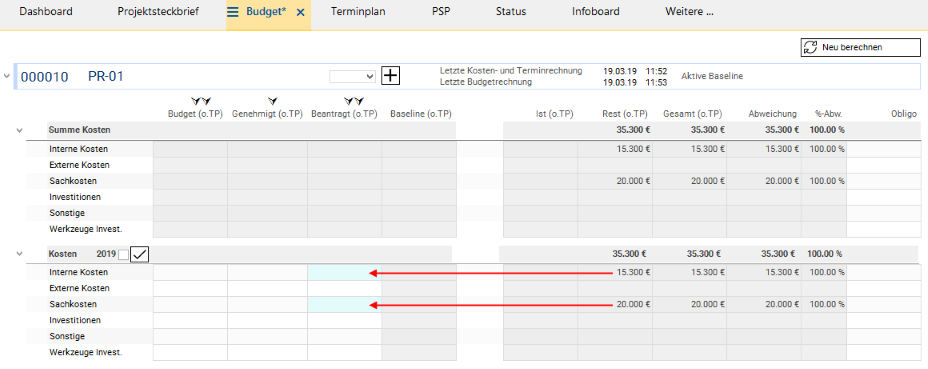This screenshot has width=928, height=369.
Task: Click the checkmark button beside Kosten 2019
Action: [x=140, y=254]
